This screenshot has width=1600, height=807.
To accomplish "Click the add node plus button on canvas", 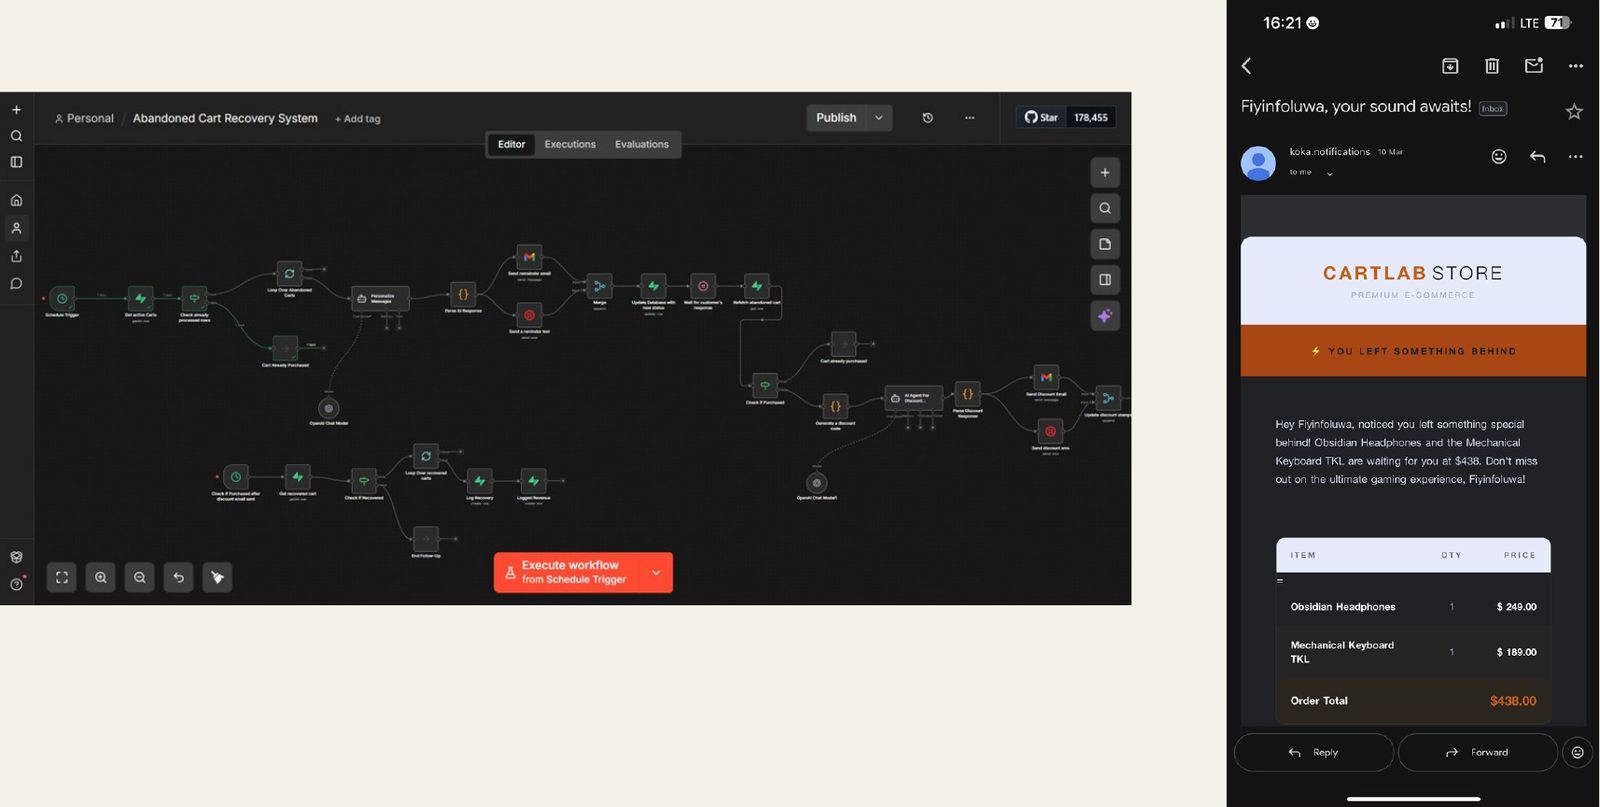I will pyautogui.click(x=1105, y=172).
